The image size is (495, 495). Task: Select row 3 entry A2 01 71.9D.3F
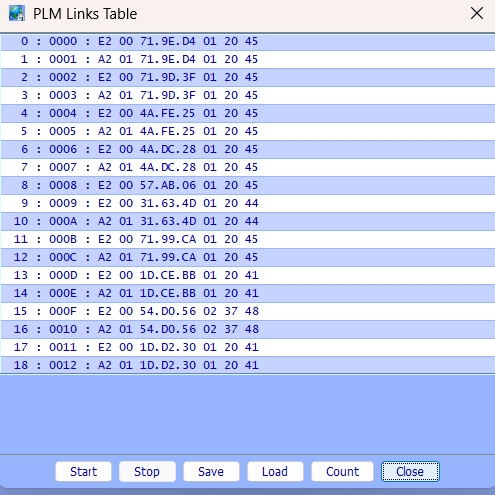247,95
